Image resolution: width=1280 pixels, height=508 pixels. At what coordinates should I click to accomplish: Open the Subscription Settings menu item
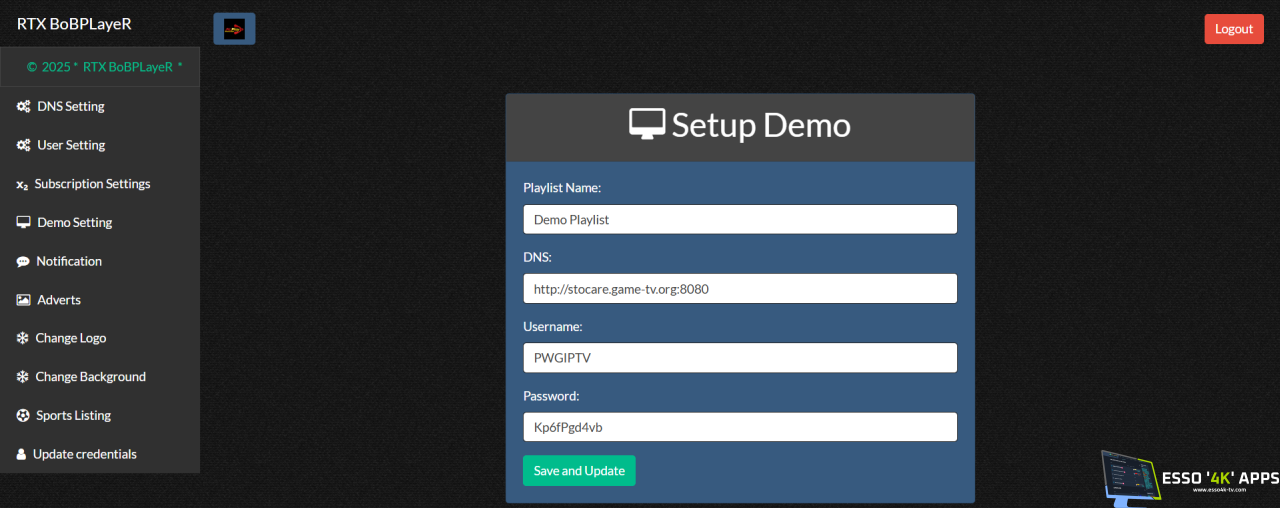92,184
